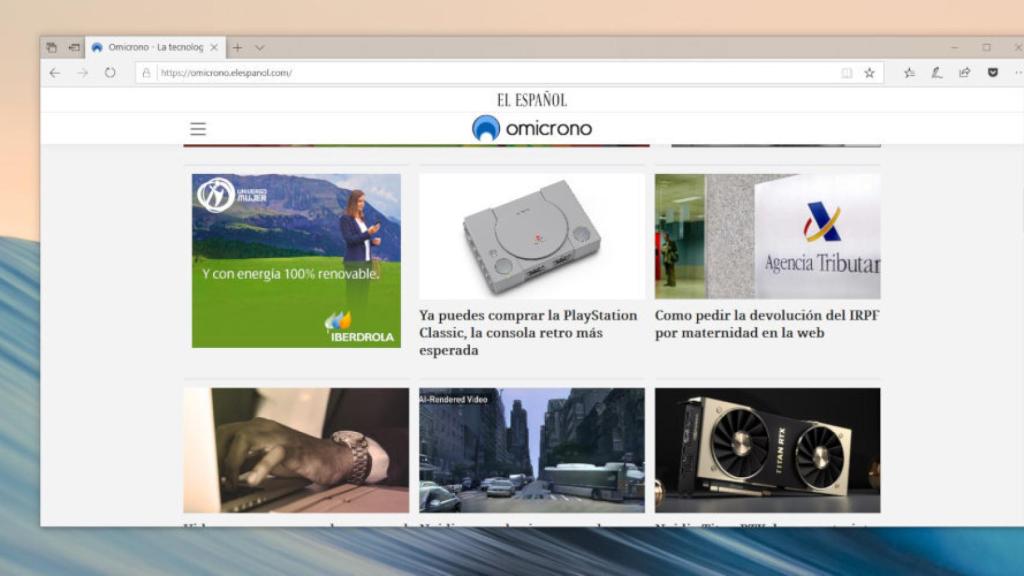1024x576 pixels.
Task: Click the El Español masthead
Action: click(530, 99)
